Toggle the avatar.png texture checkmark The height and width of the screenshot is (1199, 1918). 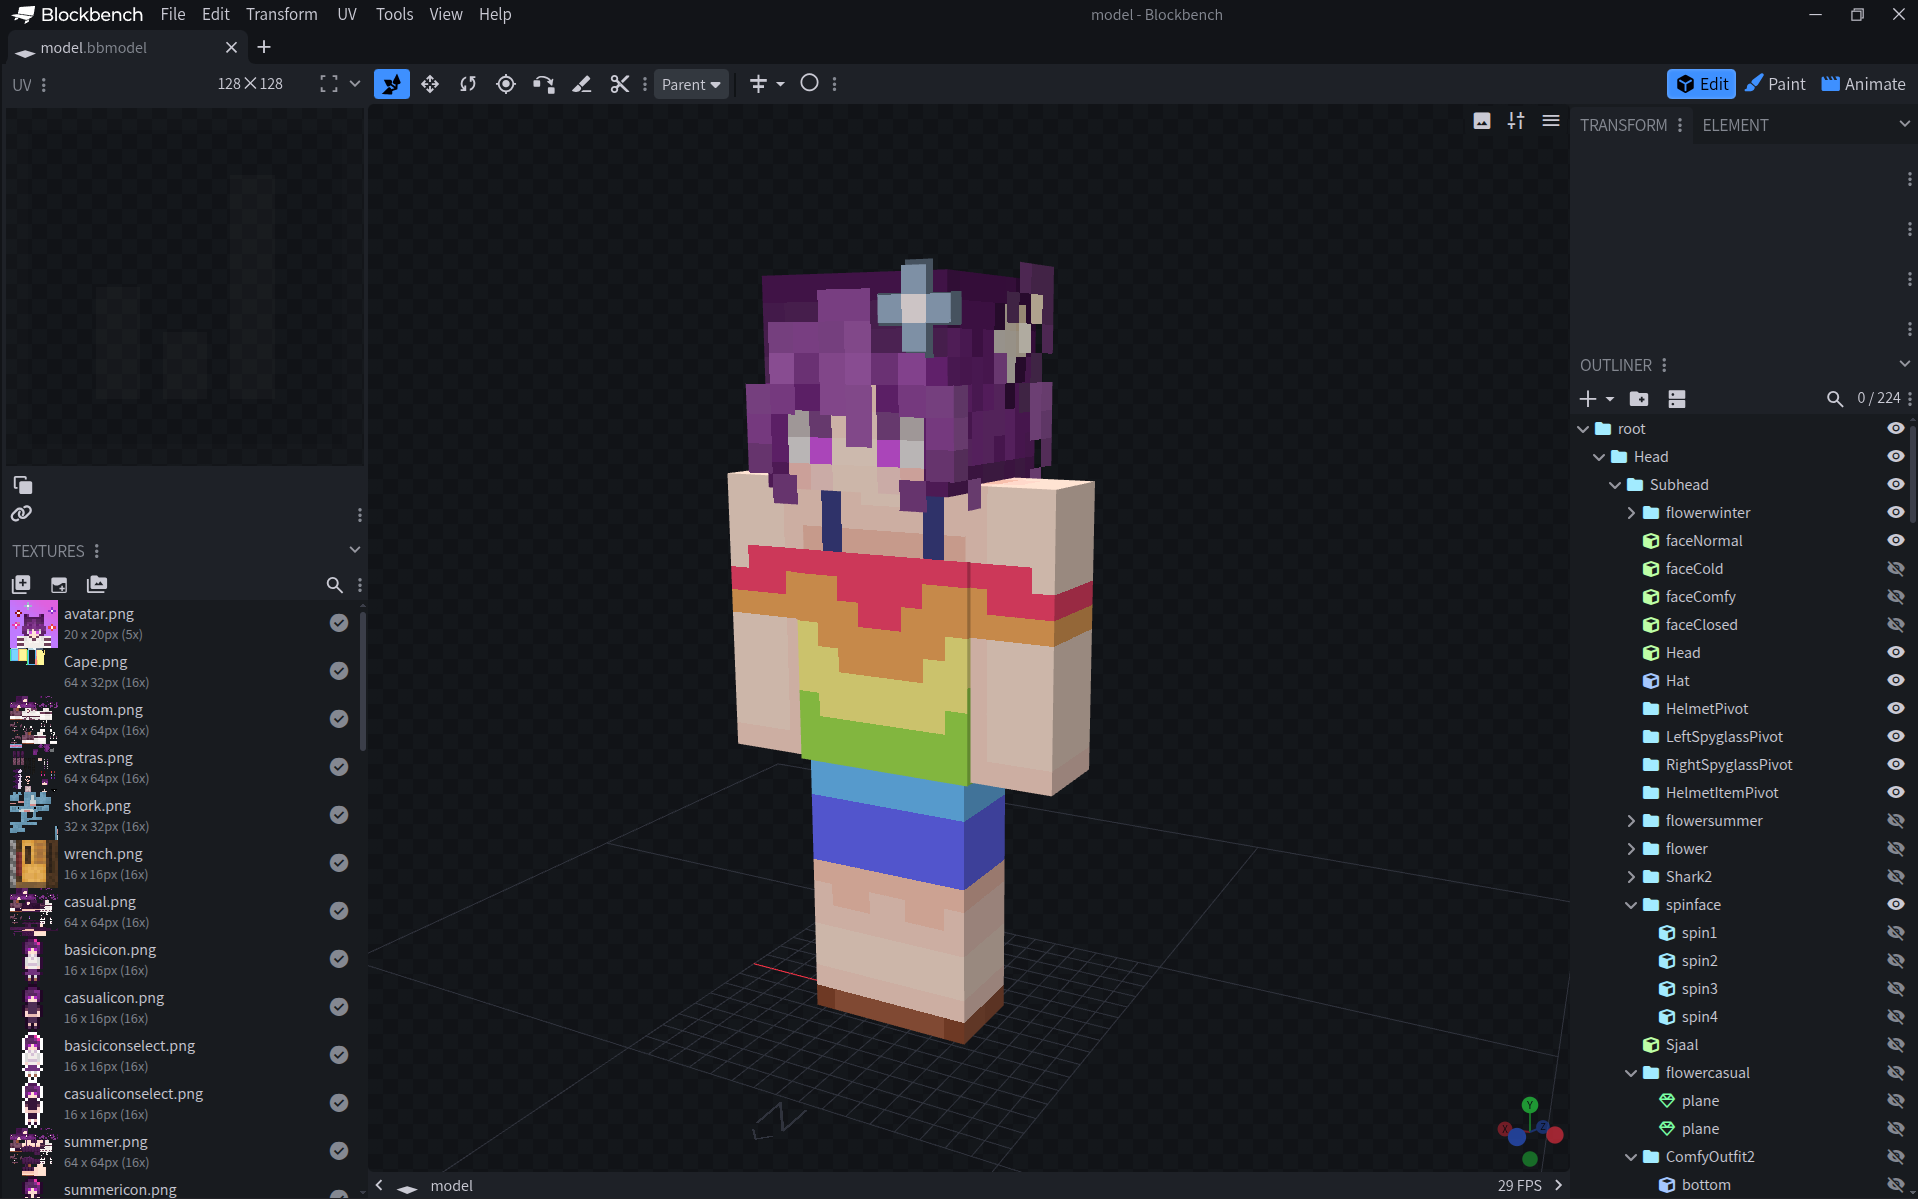[339, 623]
